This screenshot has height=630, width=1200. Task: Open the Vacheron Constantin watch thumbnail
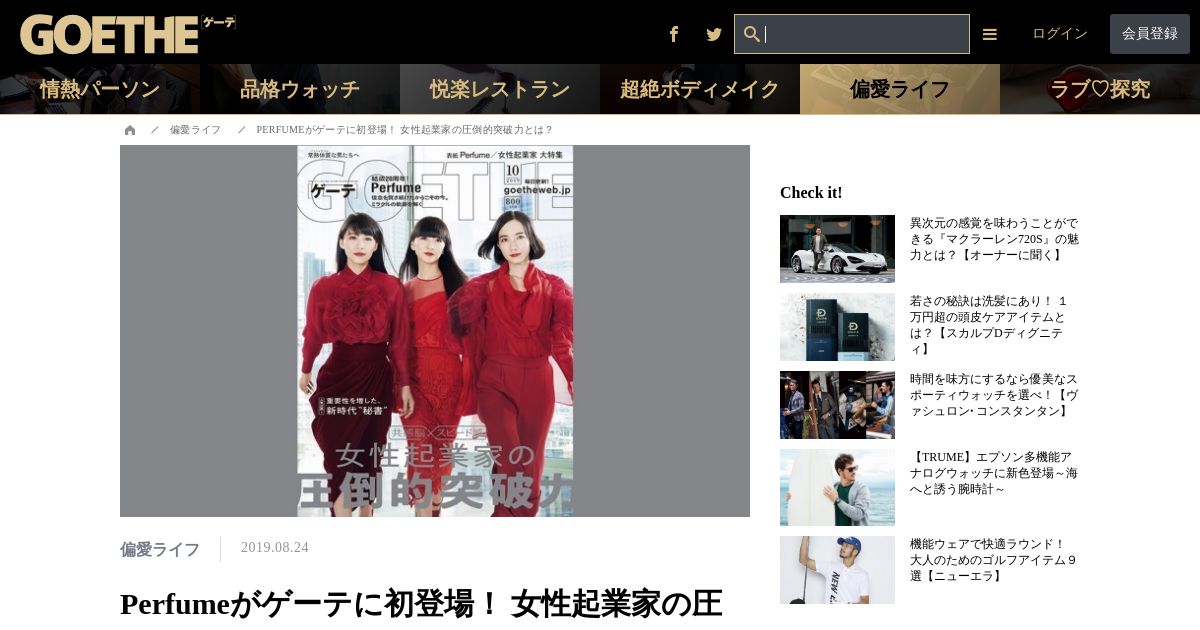(x=837, y=405)
